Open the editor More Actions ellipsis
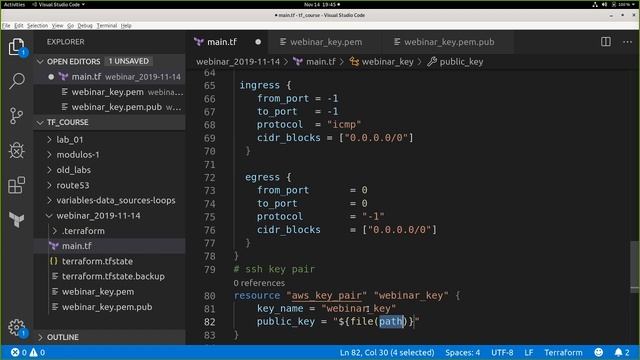The height and width of the screenshot is (360, 640). (627, 42)
